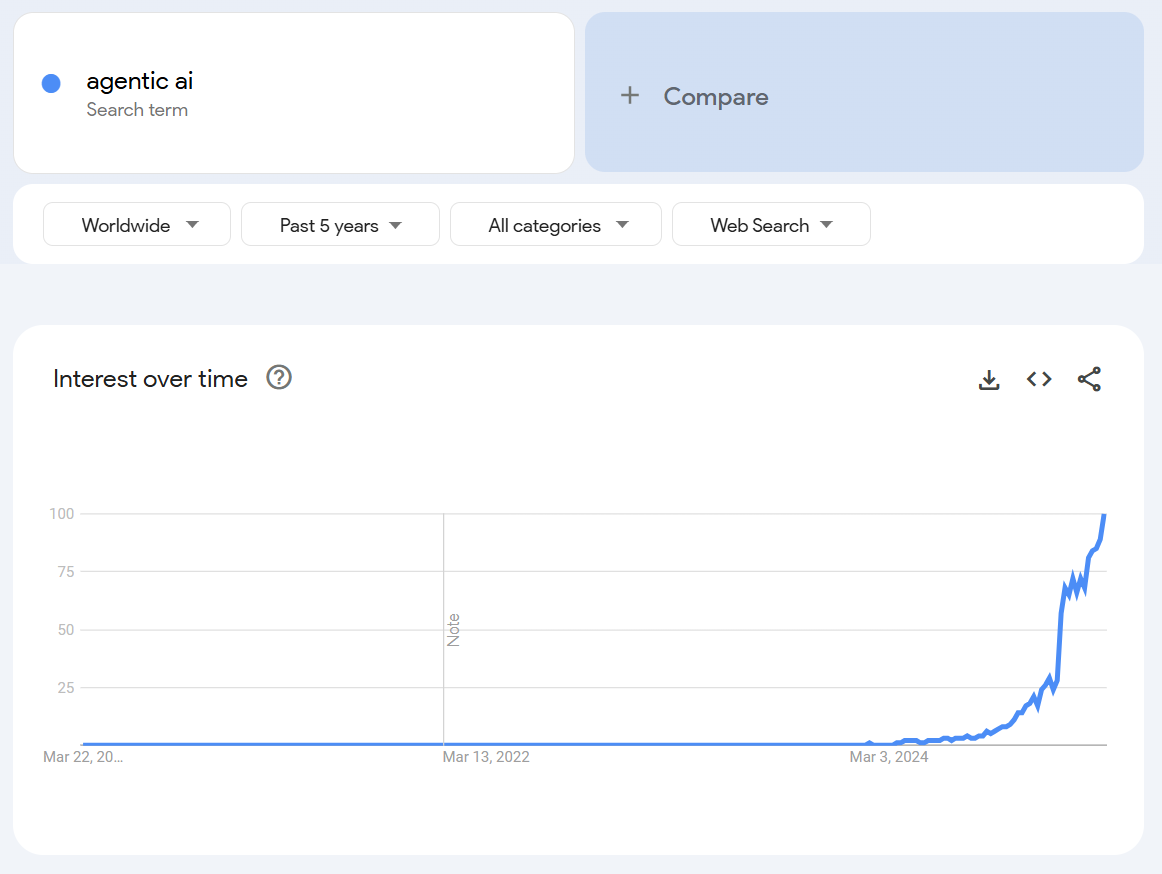Expand the Web Search chevron arrow

click(827, 225)
